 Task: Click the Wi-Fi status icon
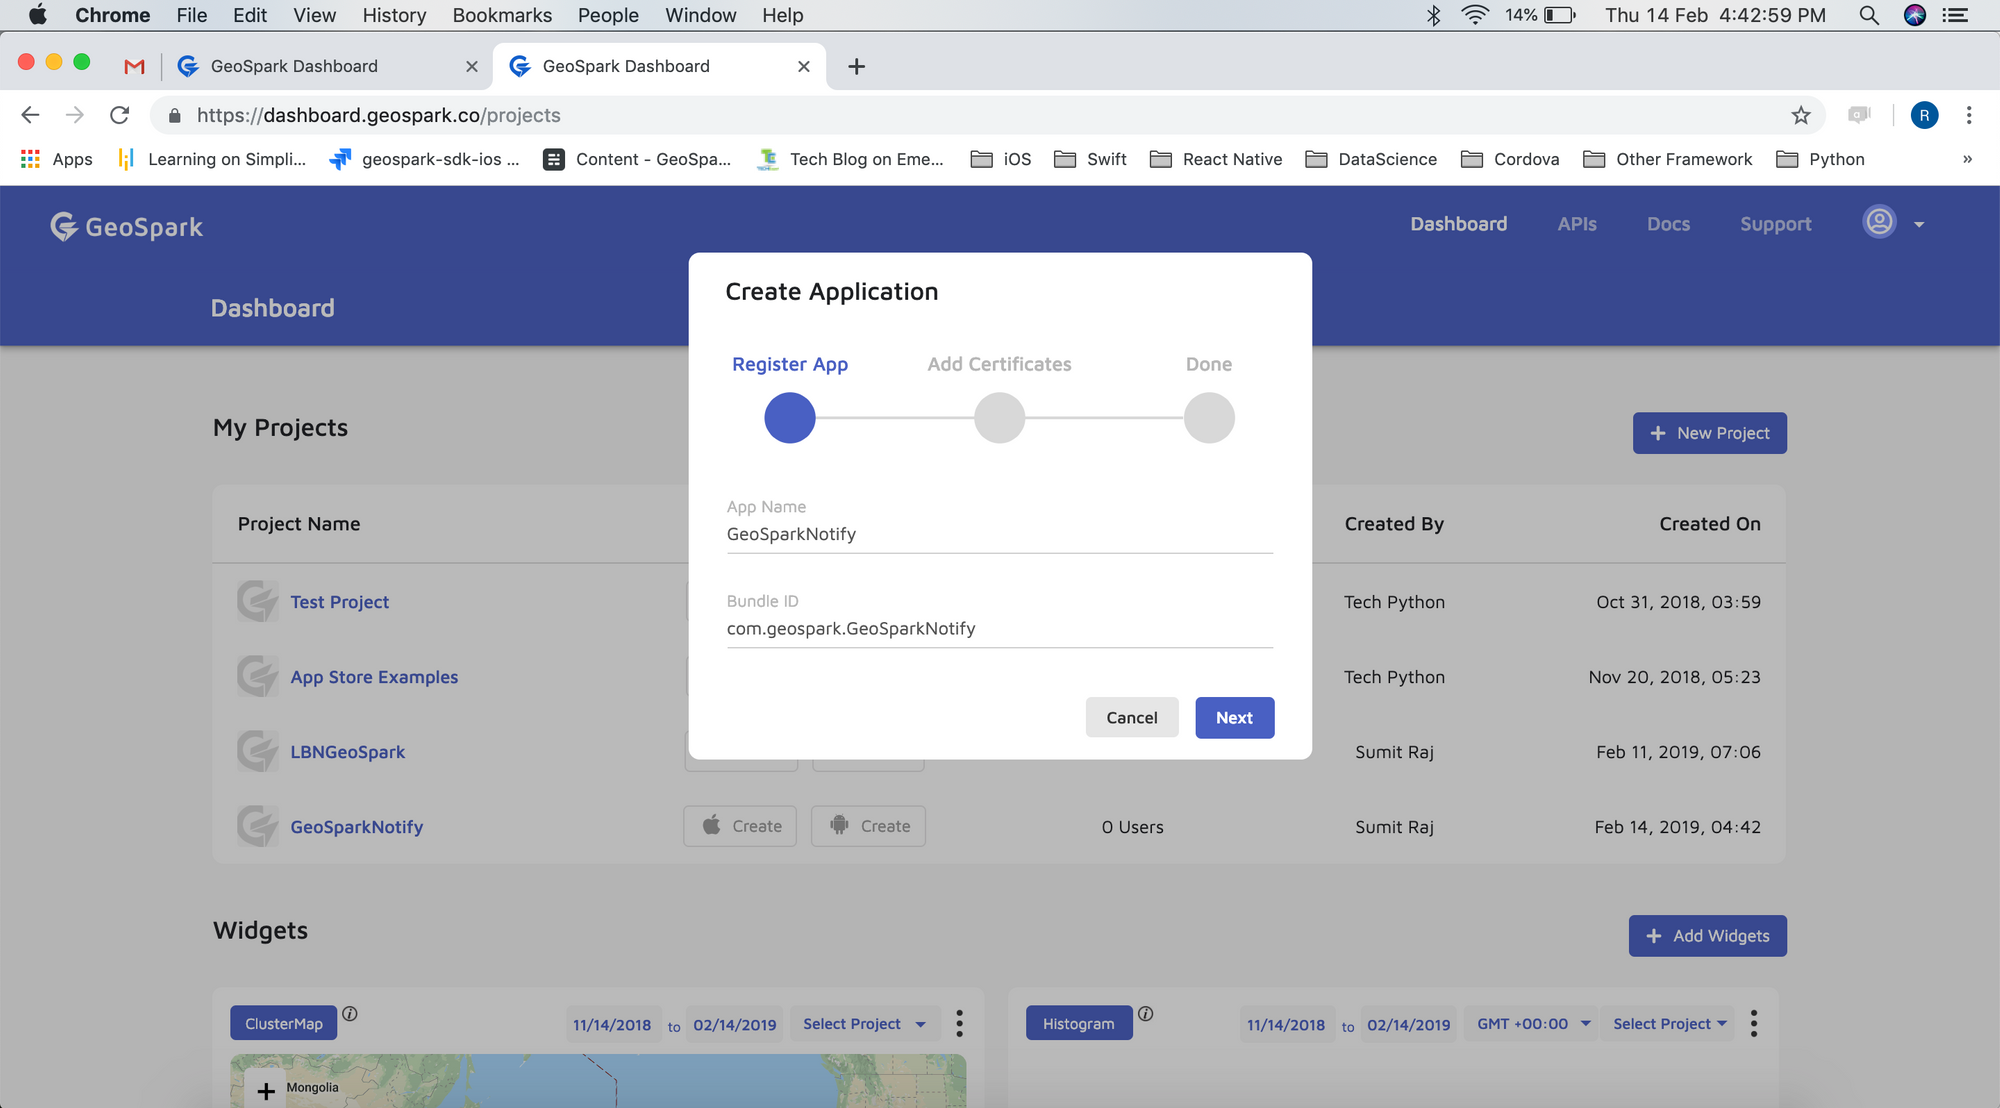(1474, 15)
